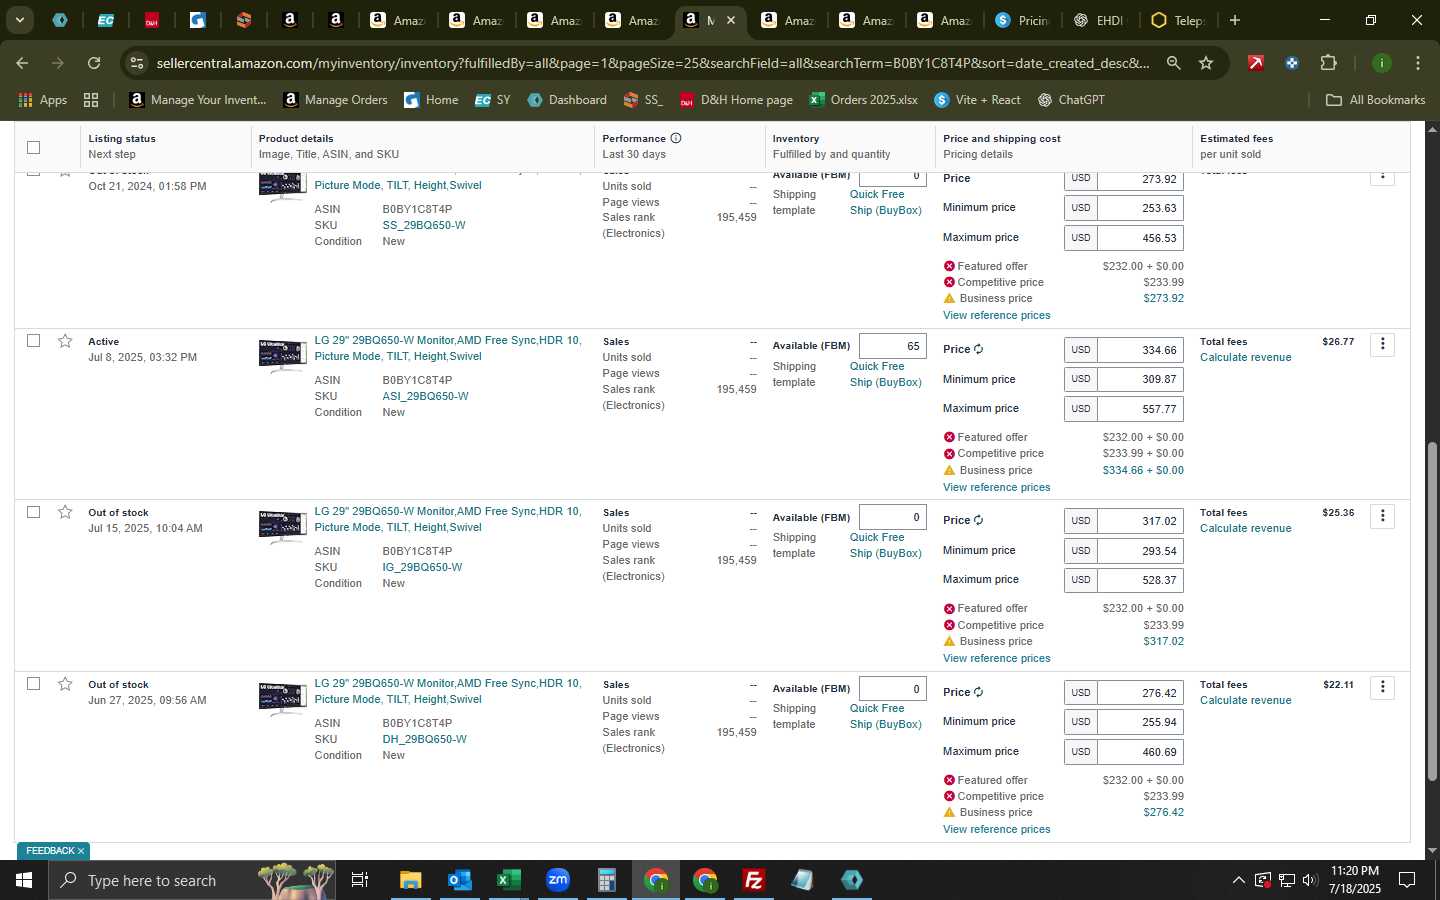The width and height of the screenshot is (1440, 900).
Task: Open the All Bookmarks folder
Action: 1375,100
